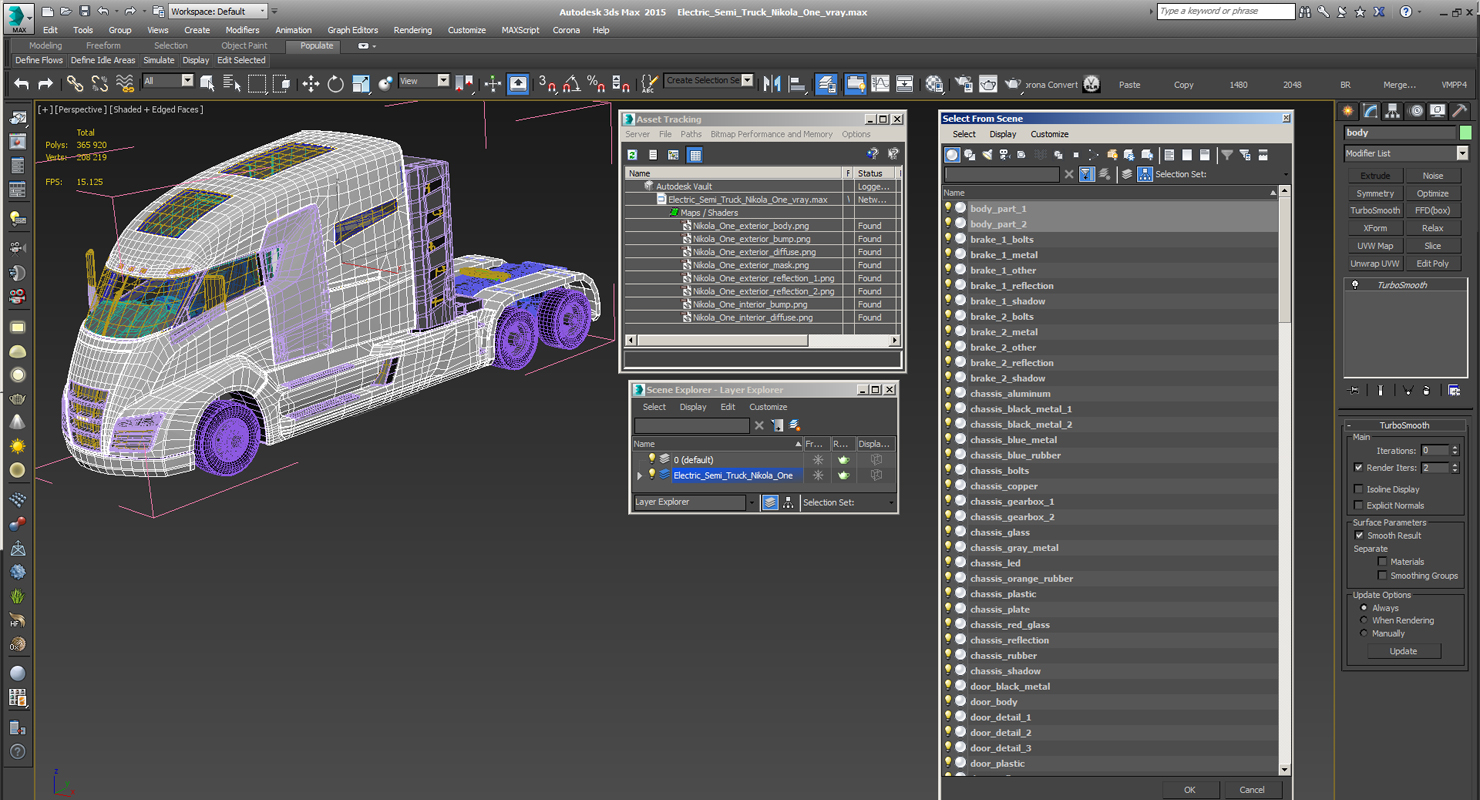Toggle the 3D Snaps button
The width and height of the screenshot is (1480, 800).
coord(547,84)
